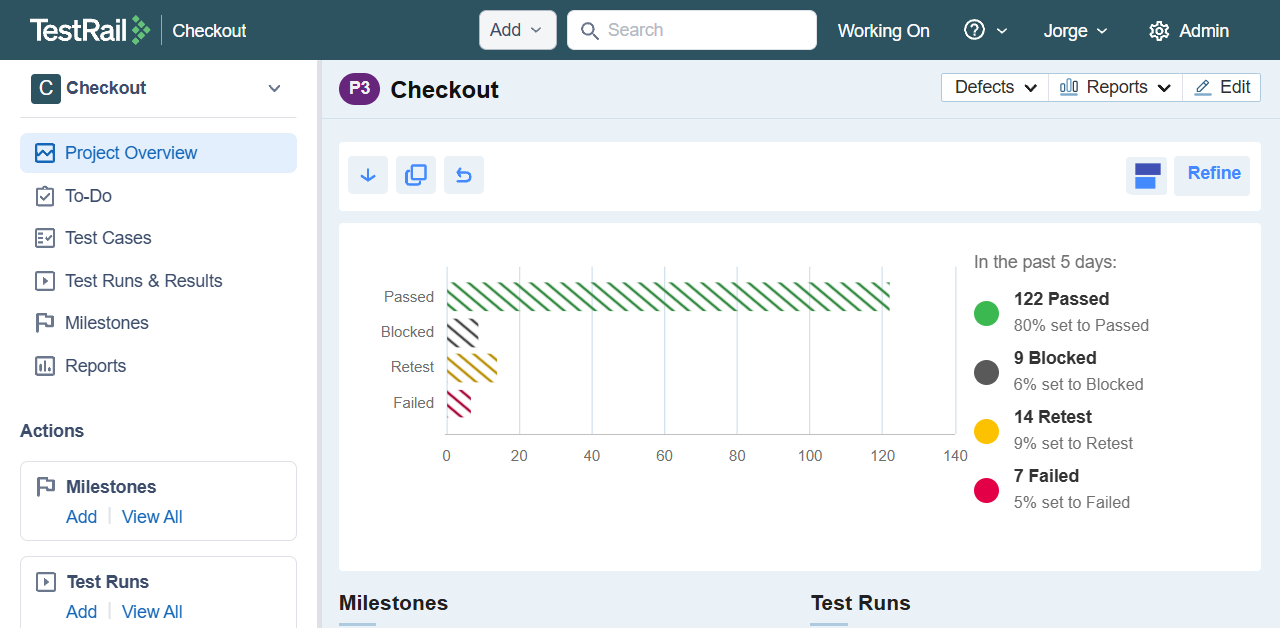Screen dimensions: 1280x628
Task: Open the Defects dropdown
Action: click(993, 87)
